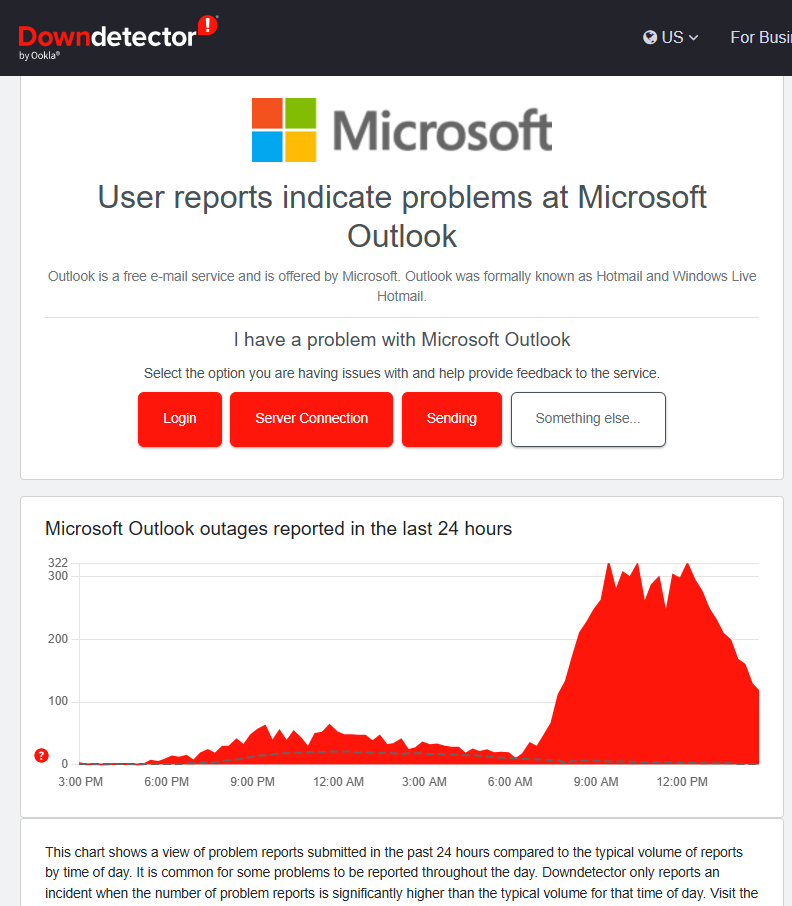Click the red question mark help icon
The height and width of the screenshot is (906, 792).
coord(42,755)
